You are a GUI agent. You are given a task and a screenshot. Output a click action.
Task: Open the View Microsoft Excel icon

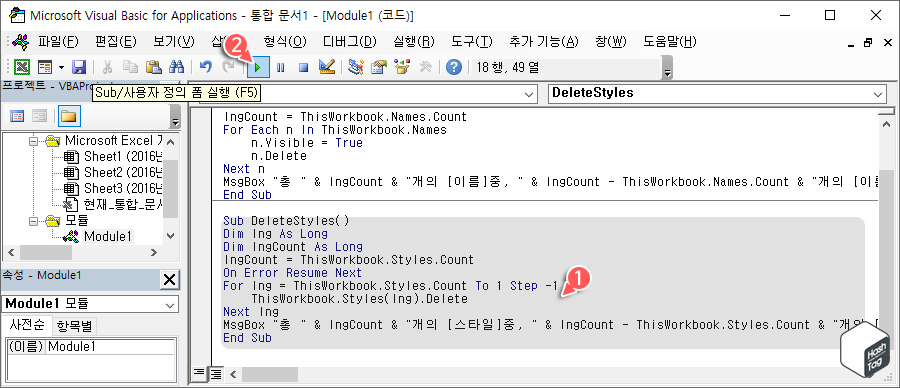pyautogui.click(x=22, y=67)
